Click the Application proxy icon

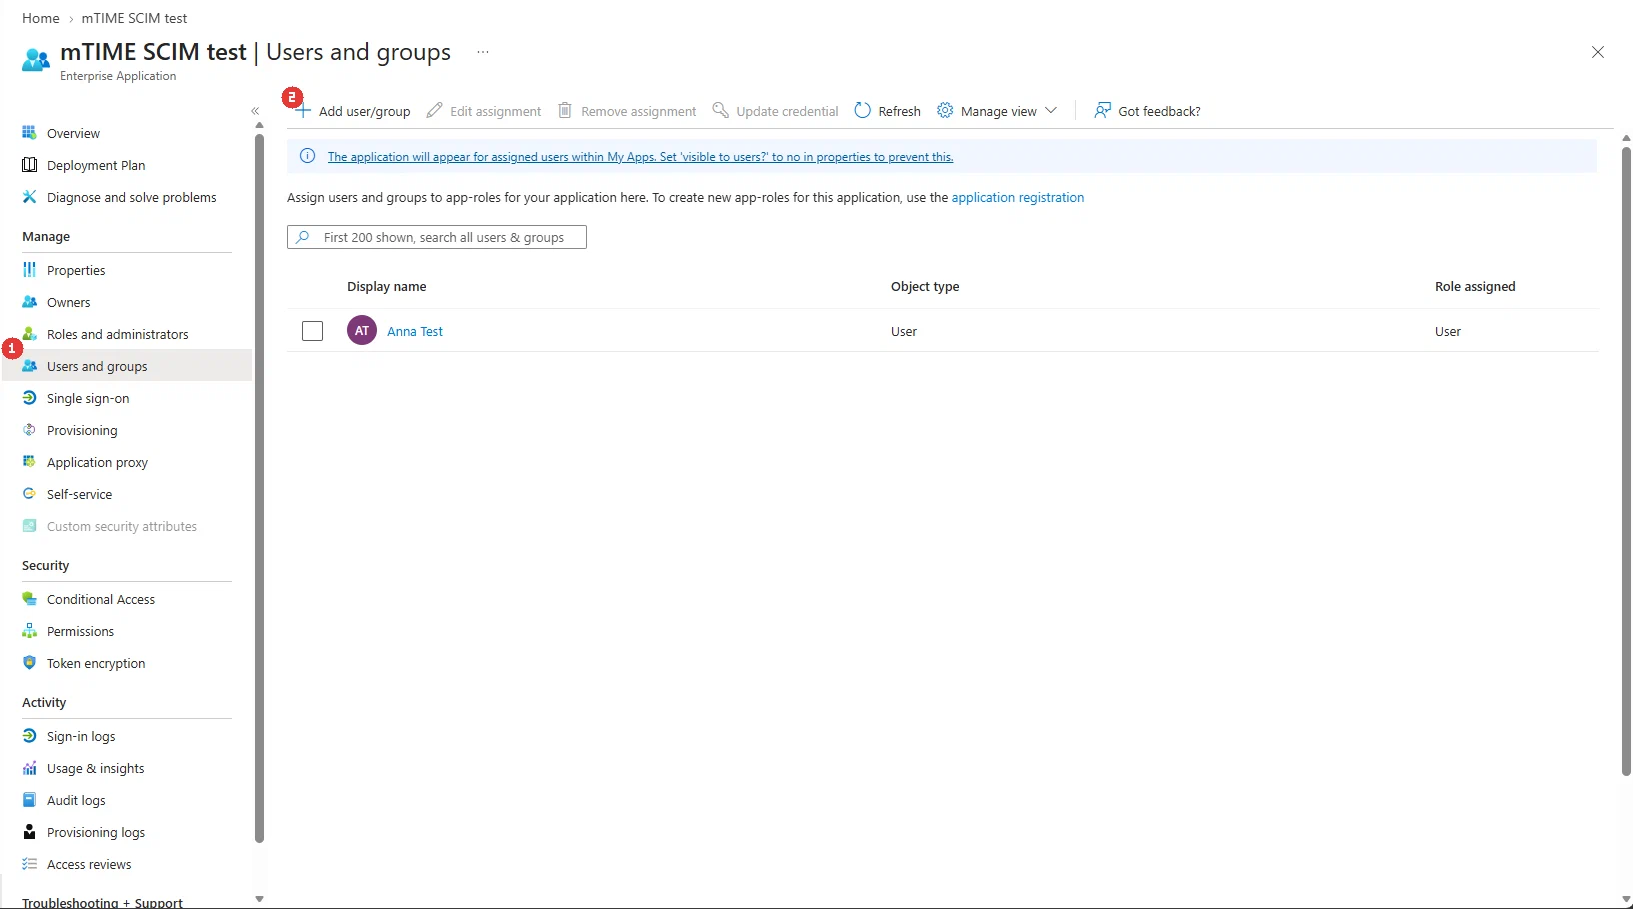point(29,462)
